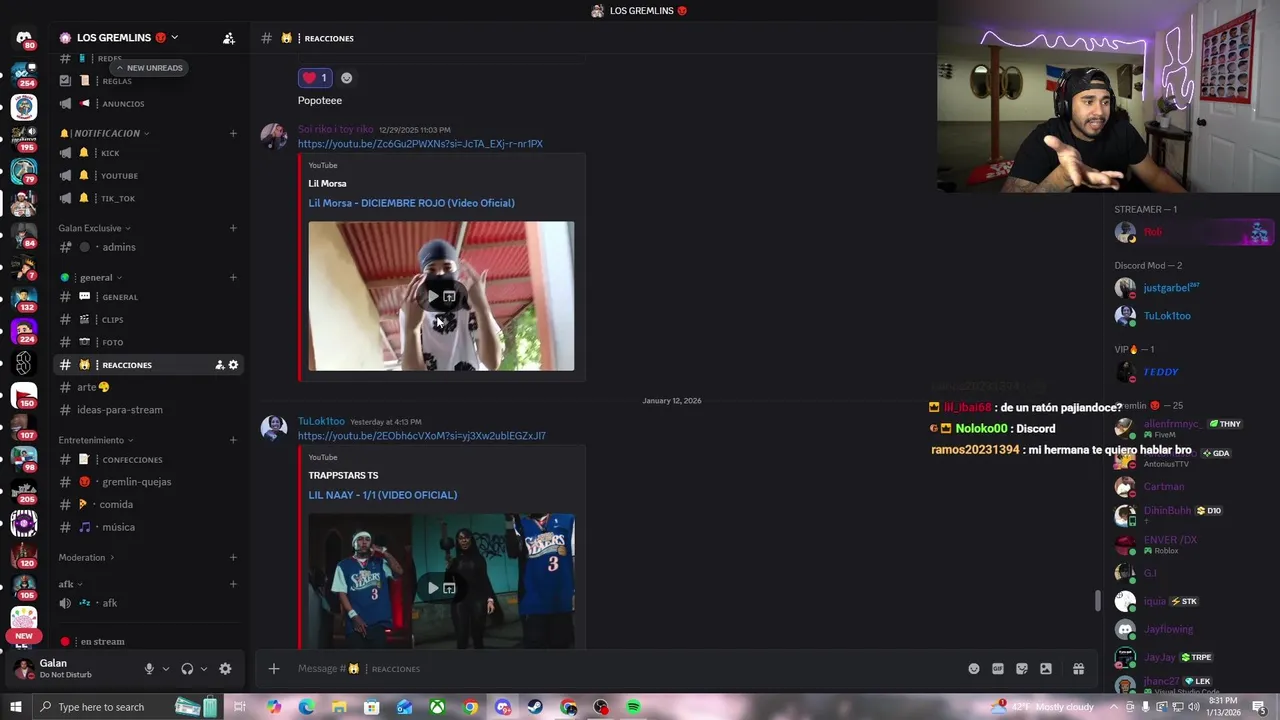
Task: Open the ideas-para-stream channel
Action: click(148, 410)
